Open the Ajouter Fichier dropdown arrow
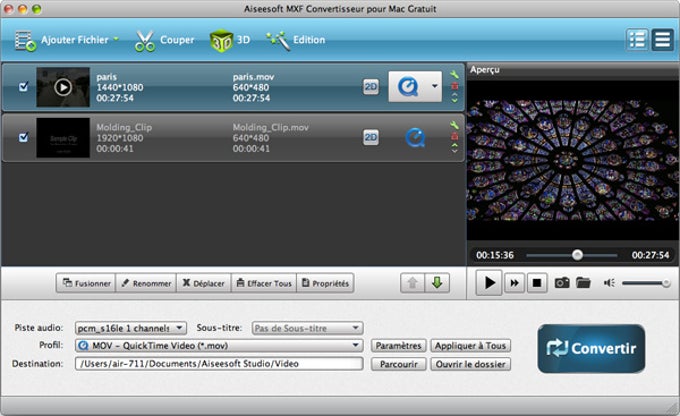 116,39
